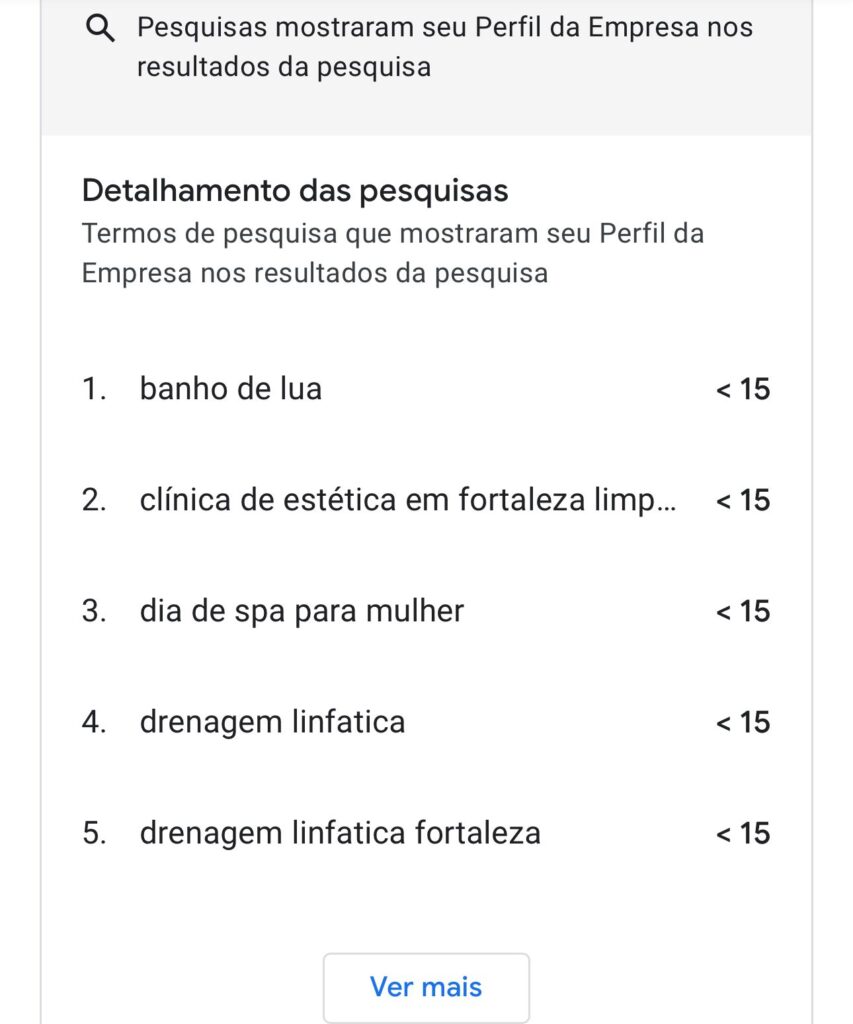
Task: Click rank number 5 in the search list
Action: coord(94,832)
